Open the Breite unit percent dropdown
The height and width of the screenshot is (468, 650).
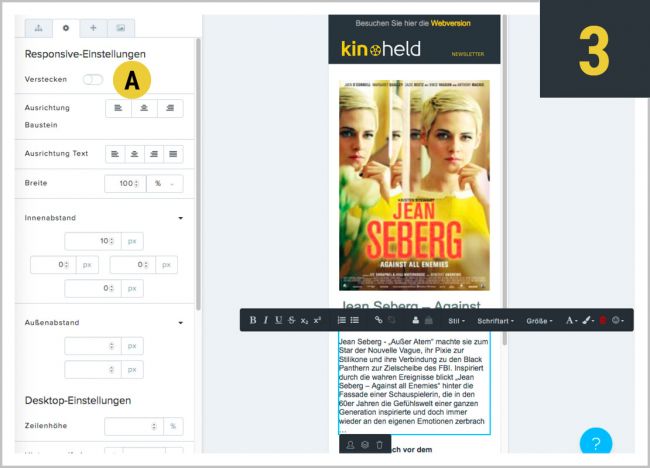[165, 184]
